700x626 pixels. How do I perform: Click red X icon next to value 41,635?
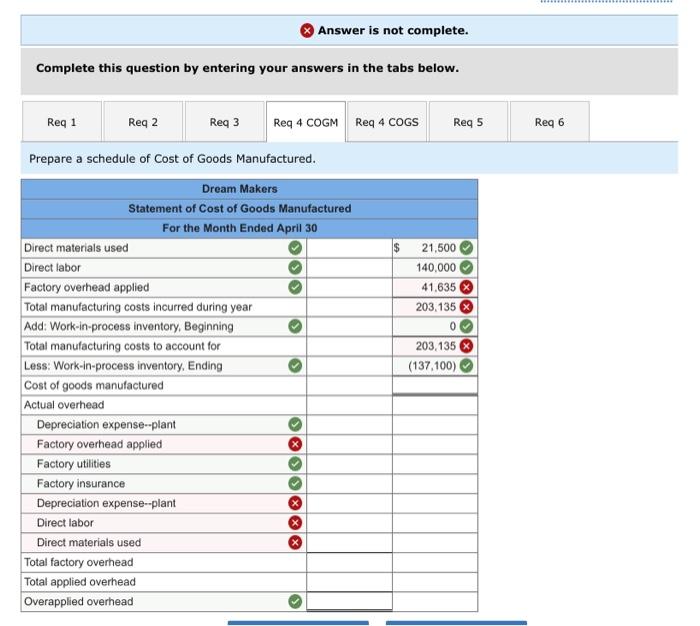466,287
